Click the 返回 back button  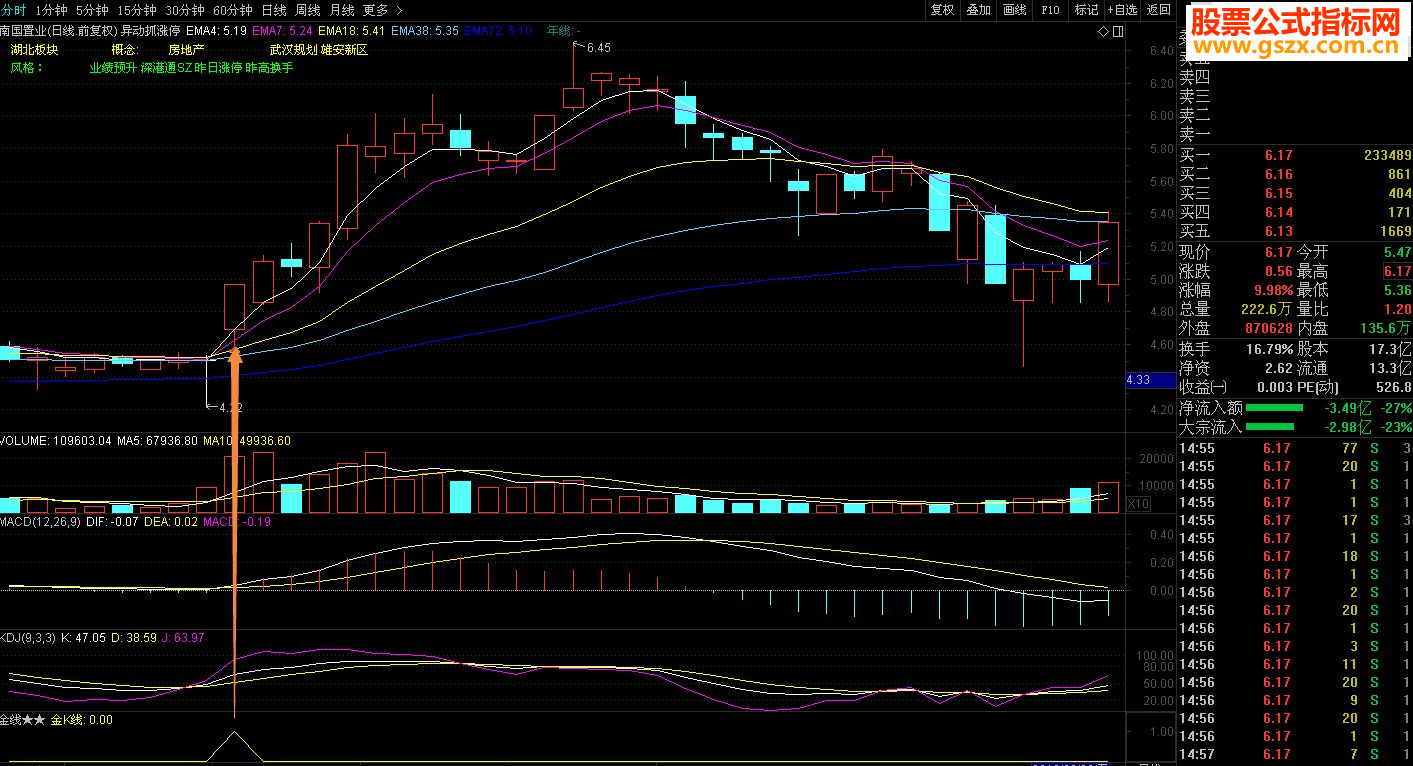coord(1159,10)
